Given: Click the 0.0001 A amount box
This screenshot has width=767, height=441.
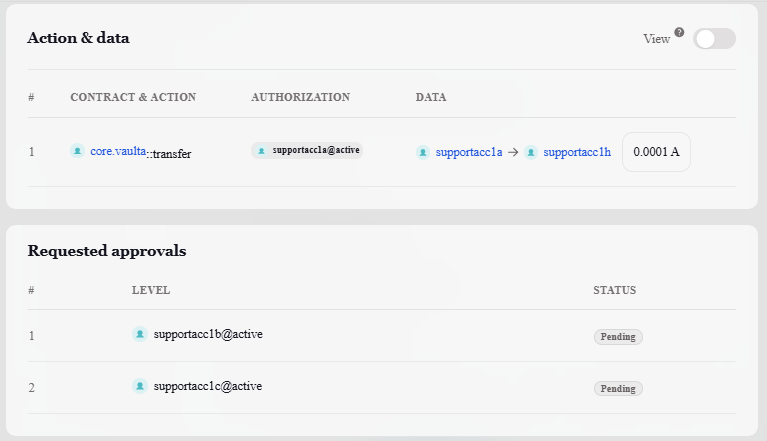Looking at the screenshot, I should click(x=656, y=152).
